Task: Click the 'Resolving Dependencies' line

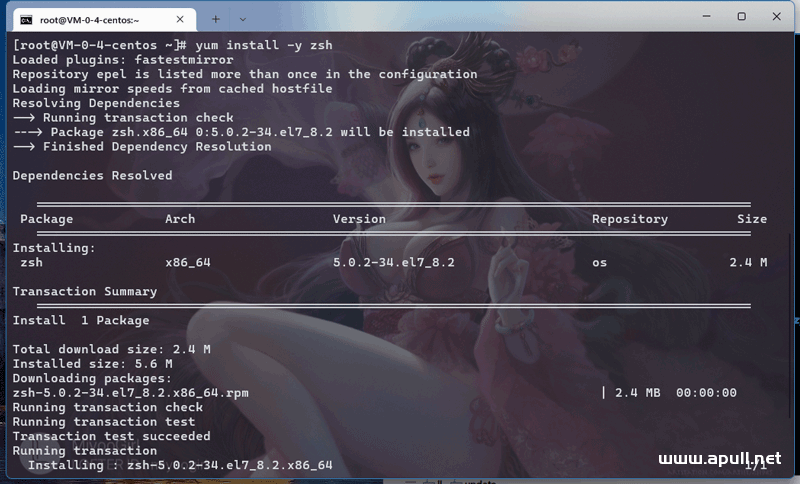Action: [x=96, y=103]
